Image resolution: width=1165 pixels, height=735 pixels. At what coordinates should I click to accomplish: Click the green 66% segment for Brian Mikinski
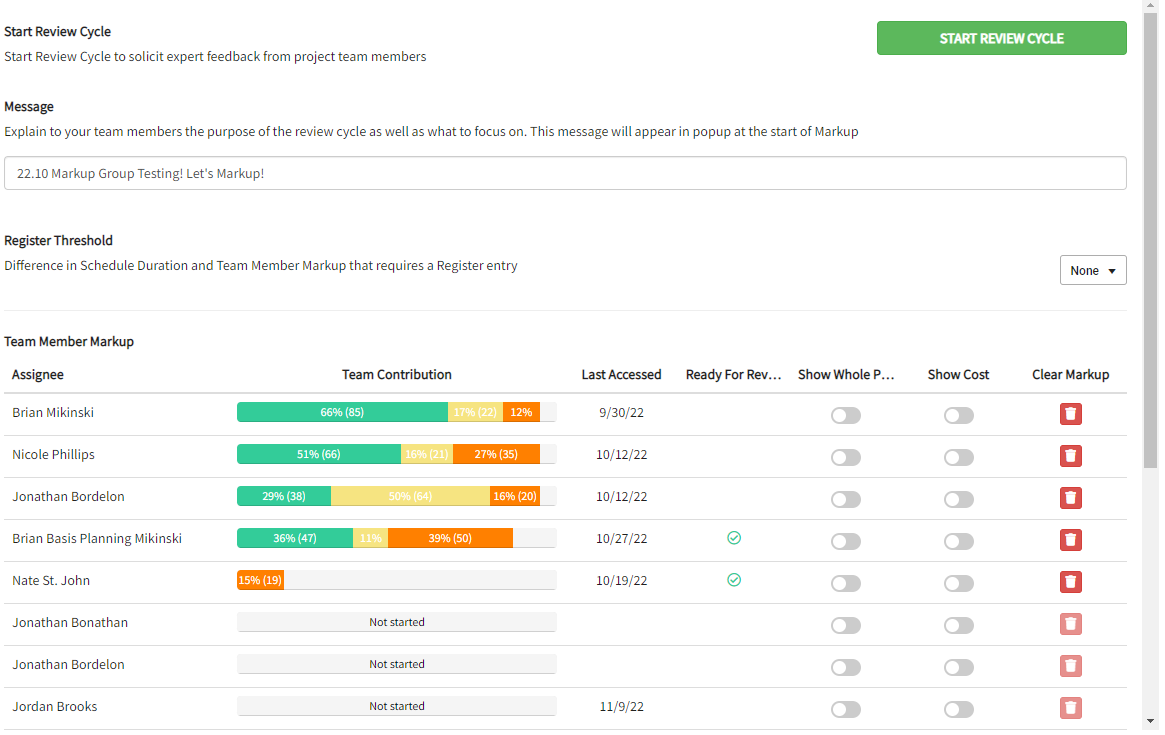point(341,412)
